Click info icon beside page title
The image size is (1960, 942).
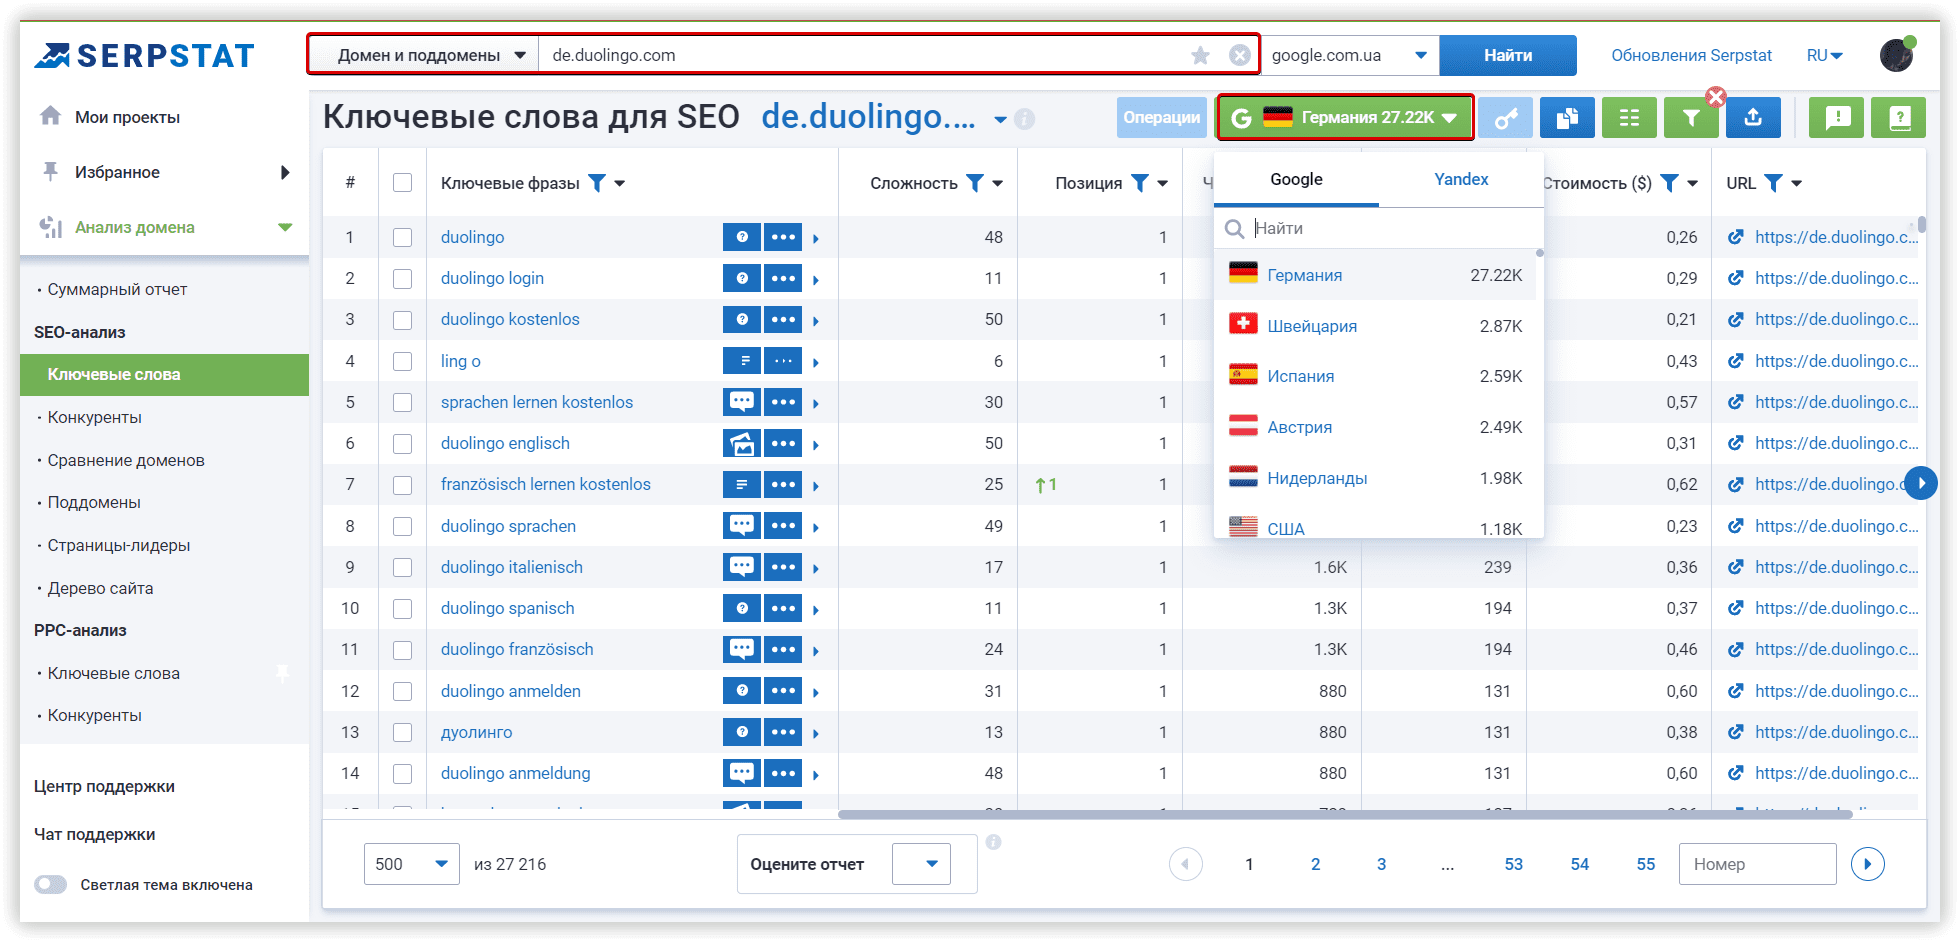[1024, 119]
